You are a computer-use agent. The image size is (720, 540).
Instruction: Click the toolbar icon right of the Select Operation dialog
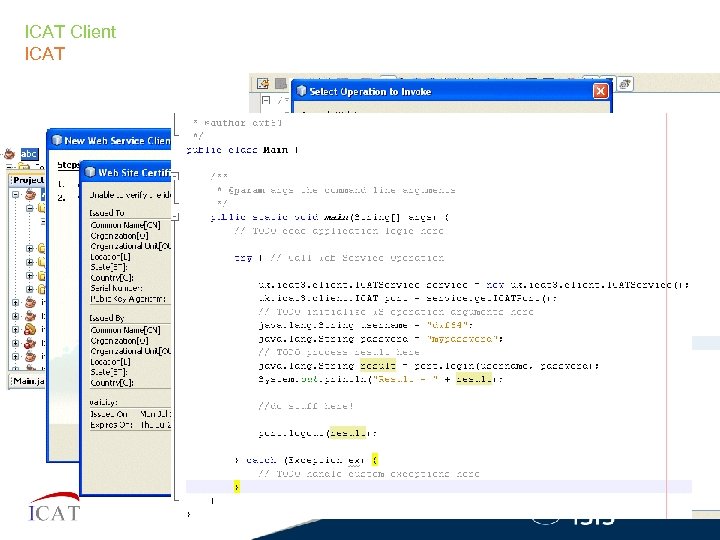click(x=625, y=84)
